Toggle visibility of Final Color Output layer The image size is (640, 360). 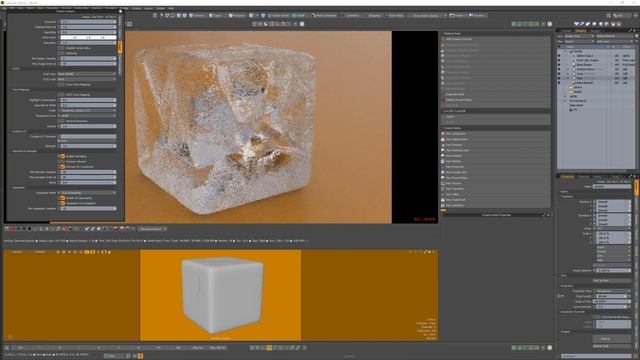coord(559,60)
